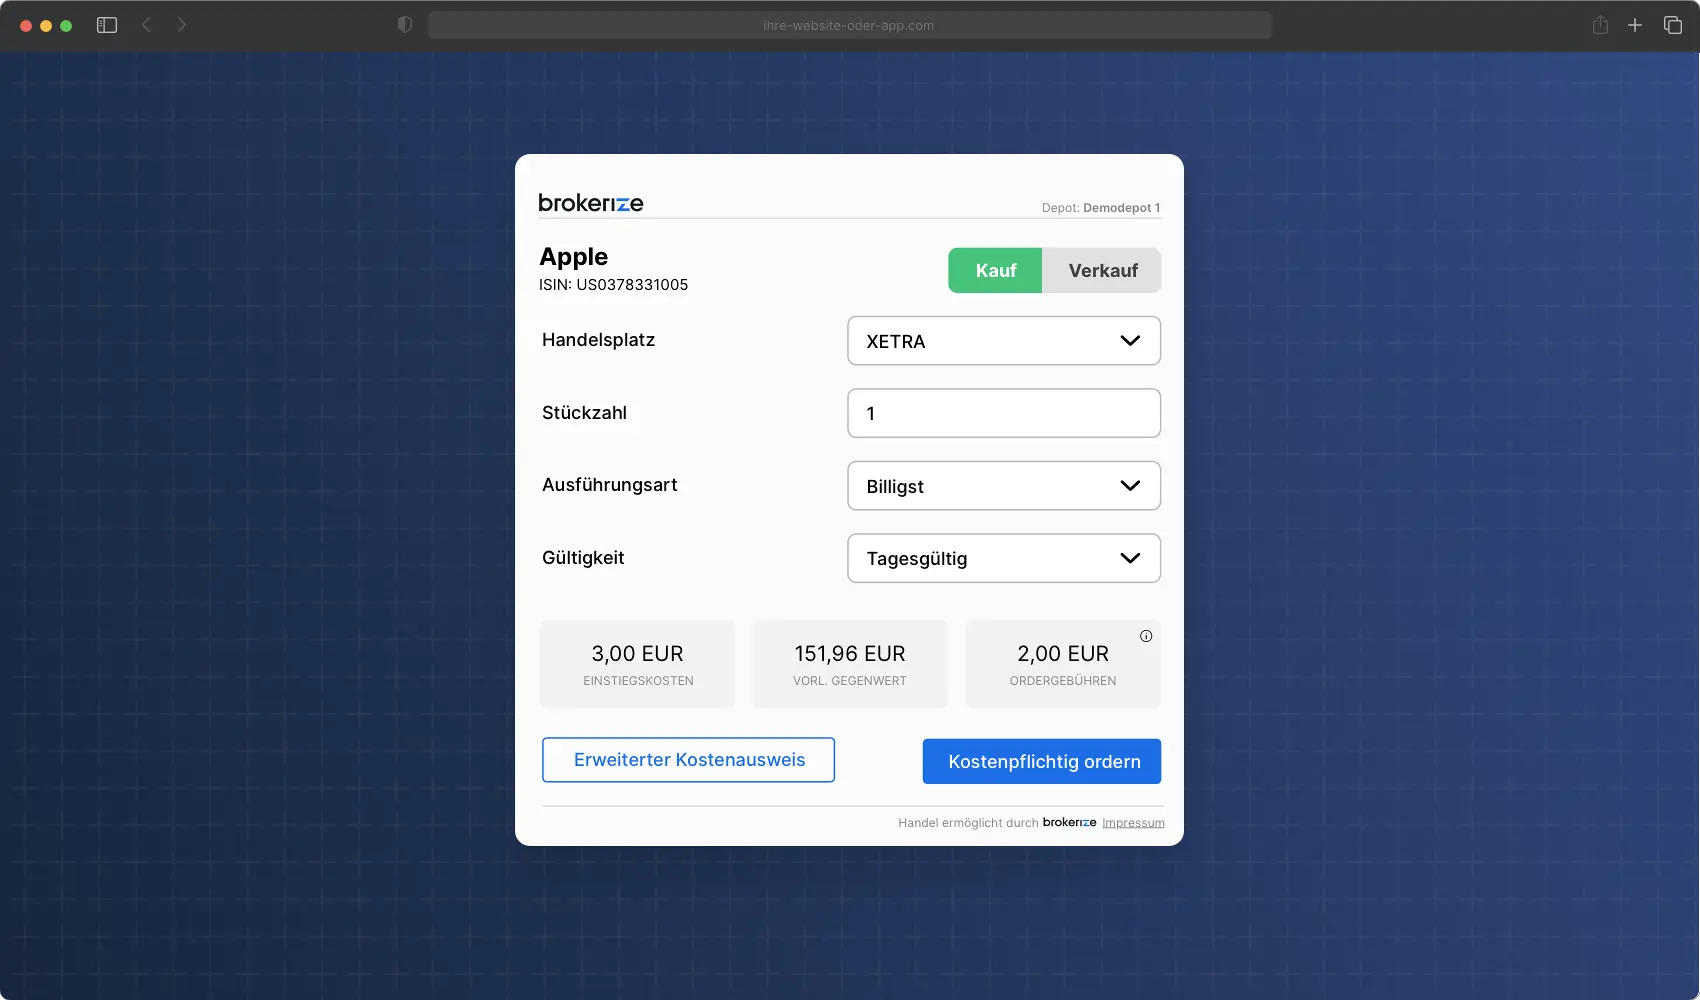Click the Stückzahl label
1700x1000 pixels.
(x=584, y=413)
